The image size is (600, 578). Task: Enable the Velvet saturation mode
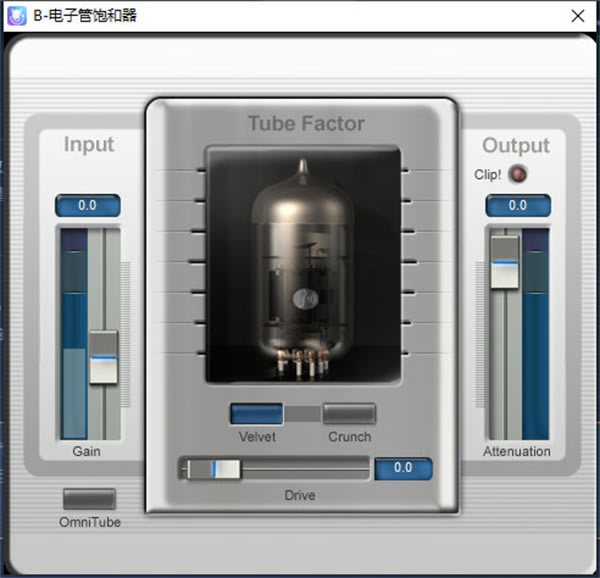click(257, 414)
